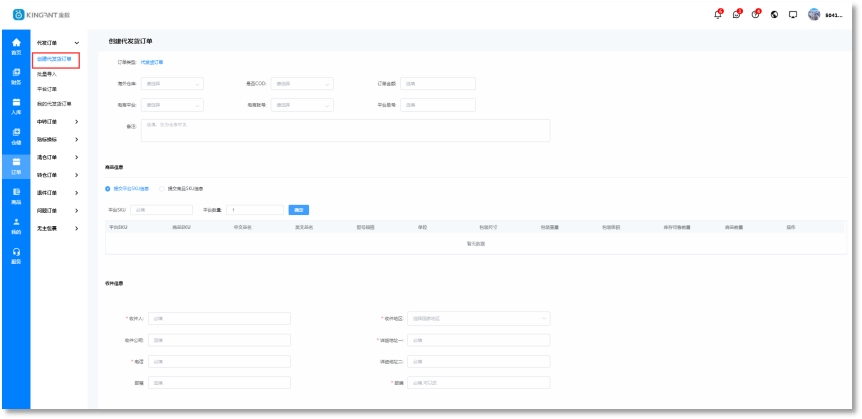
Task: Open 平台订单 menu item
Action: tap(47, 89)
